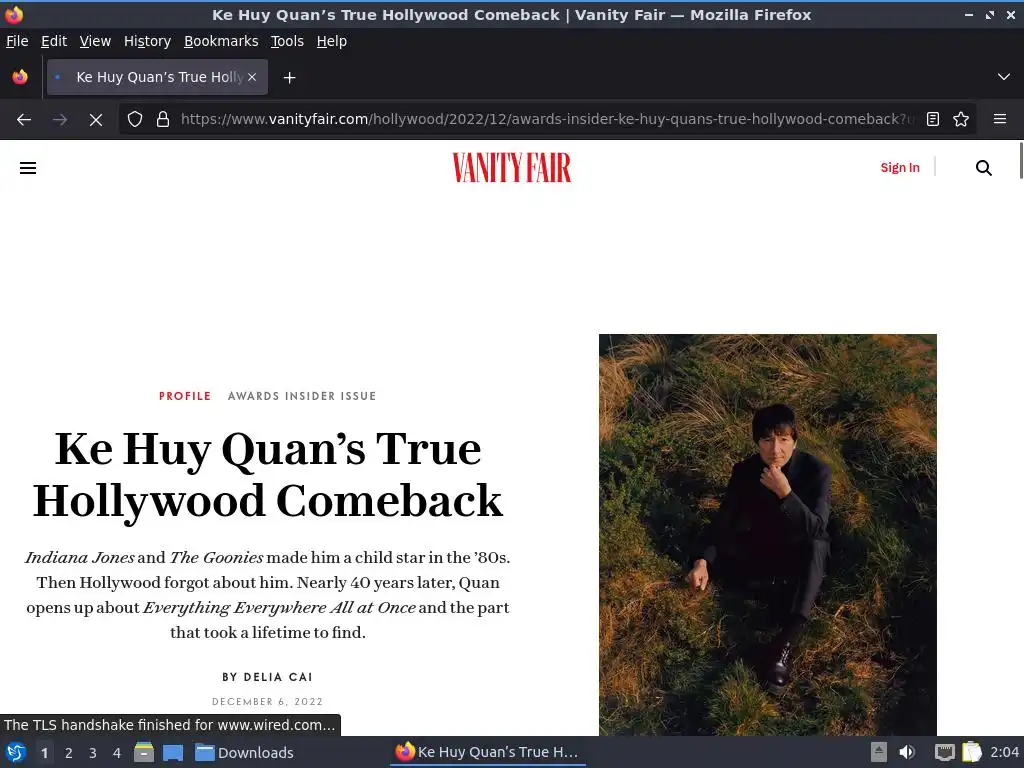Open the AWARDS INSIDER ISSUE link
The width and height of the screenshot is (1024, 768).
click(x=302, y=396)
